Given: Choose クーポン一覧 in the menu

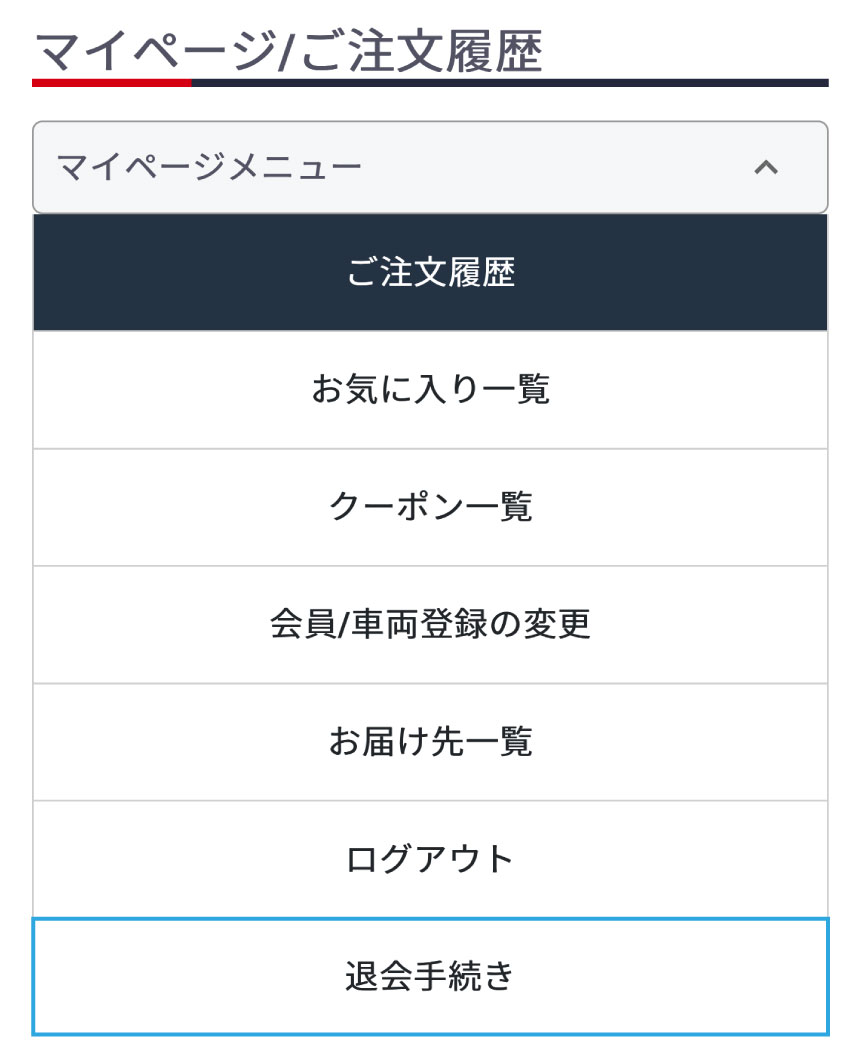Looking at the screenshot, I should 430,507.
